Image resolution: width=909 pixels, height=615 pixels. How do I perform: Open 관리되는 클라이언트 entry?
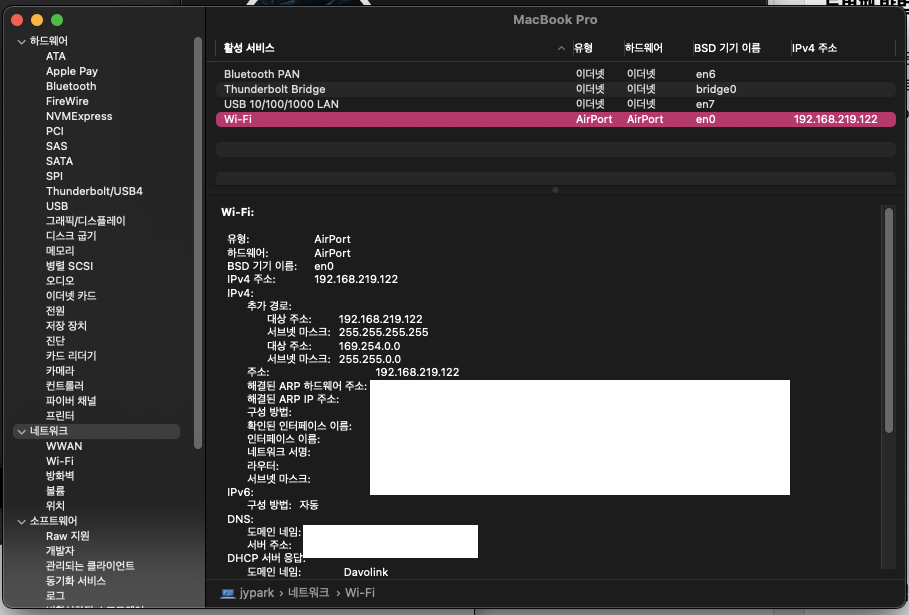90,566
